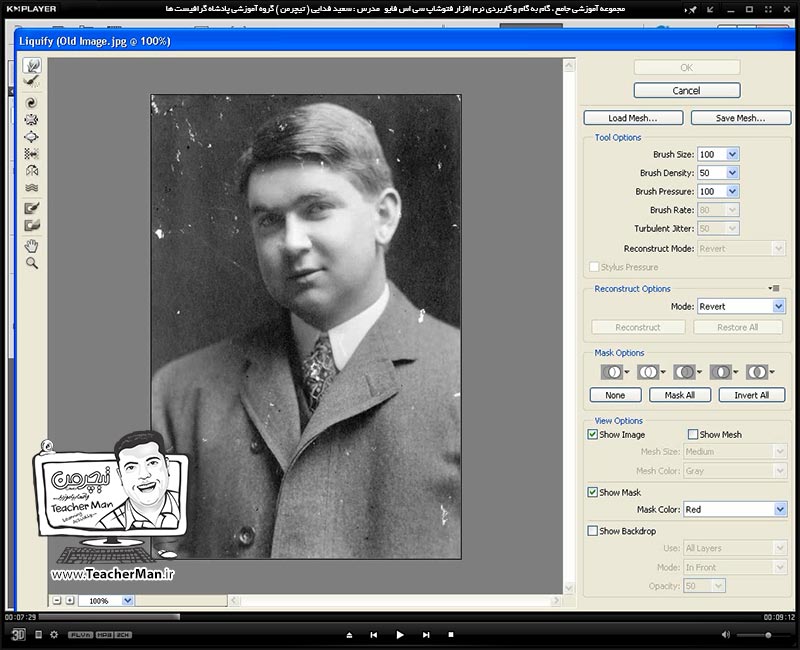Click the preview vertical scrollbar down arrow

coord(569,588)
